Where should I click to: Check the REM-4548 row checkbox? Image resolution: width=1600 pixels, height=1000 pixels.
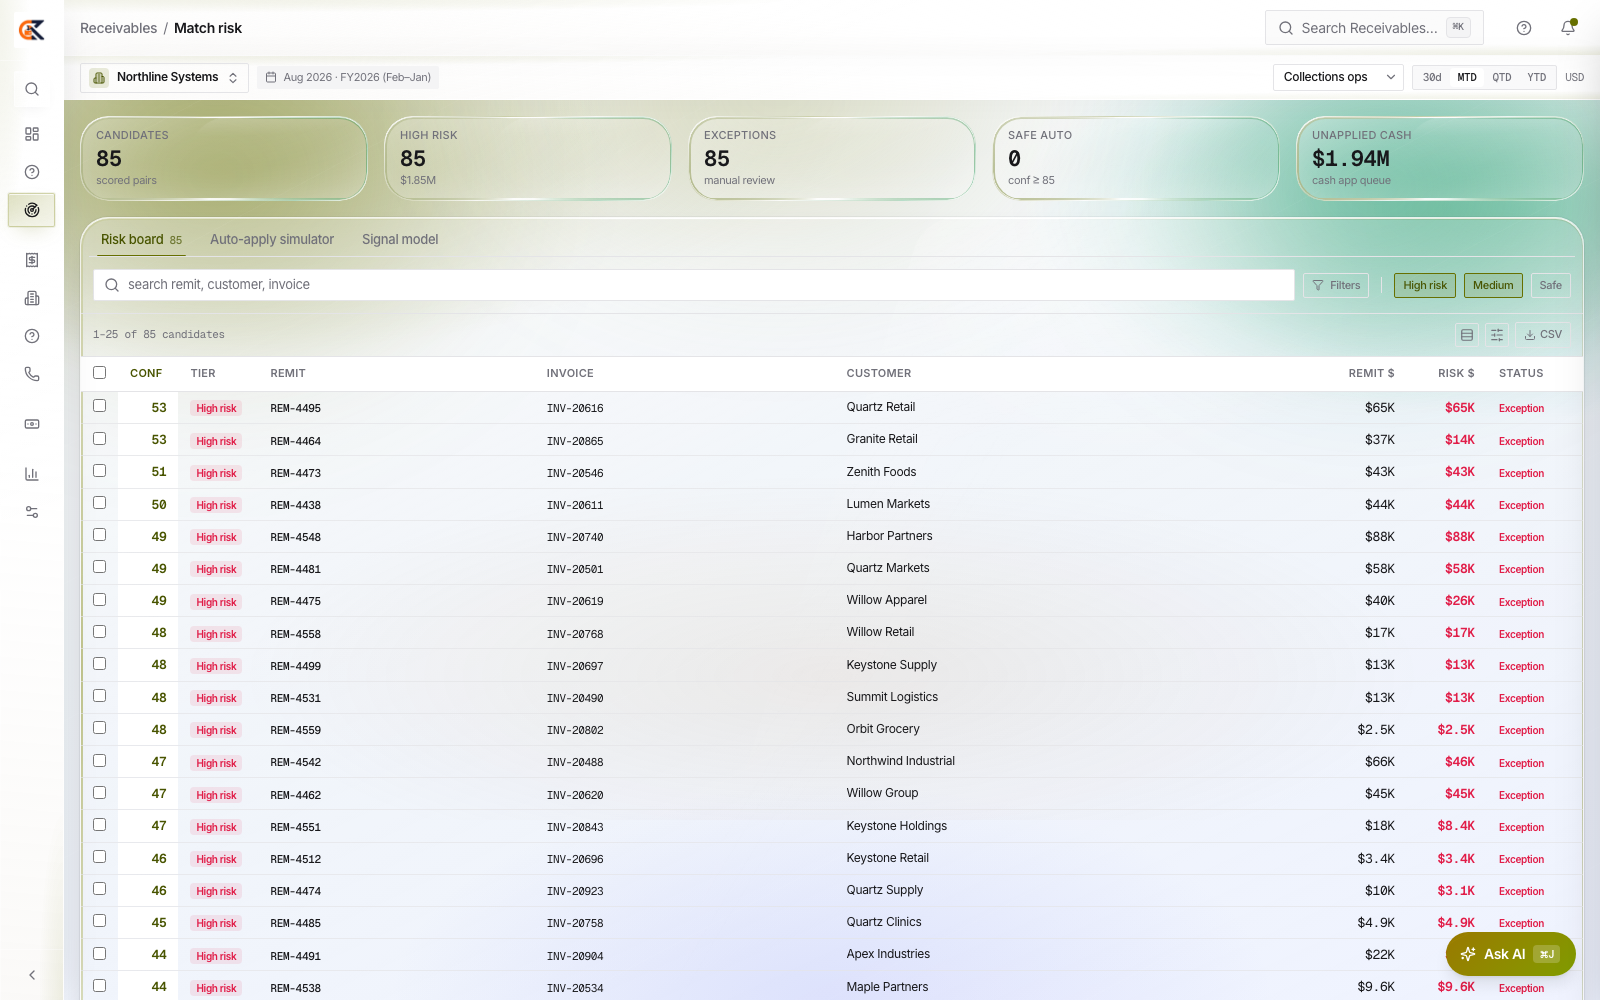tap(99, 535)
